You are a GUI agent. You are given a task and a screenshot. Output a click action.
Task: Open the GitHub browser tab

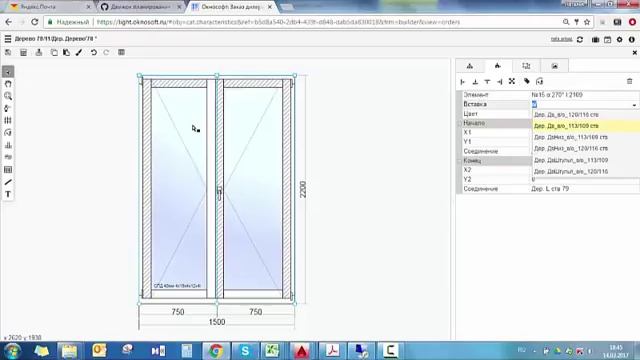click(x=141, y=7)
